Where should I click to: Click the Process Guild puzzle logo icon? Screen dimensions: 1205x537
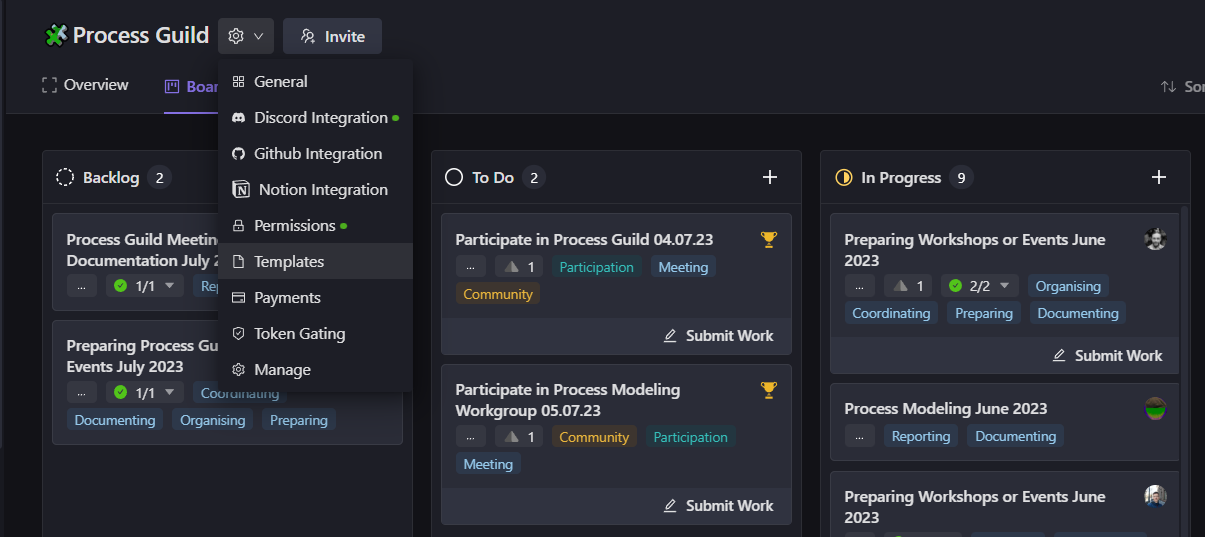(x=56, y=36)
